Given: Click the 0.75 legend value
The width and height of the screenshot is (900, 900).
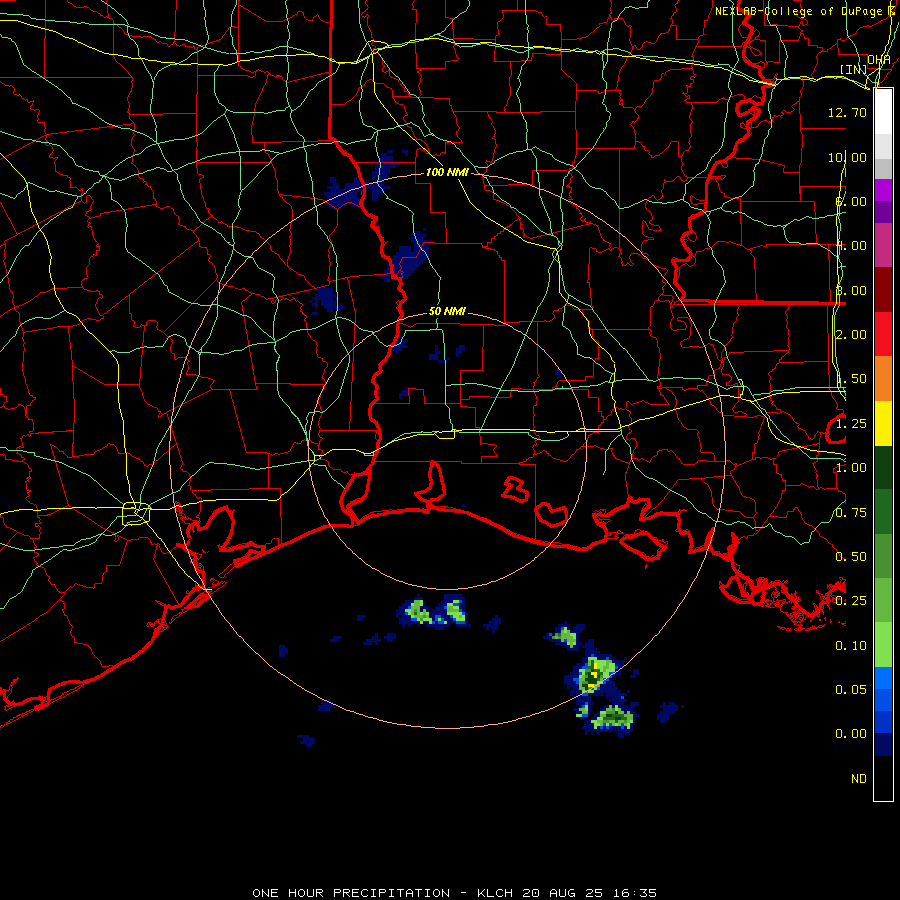Looking at the screenshot, I should tap(851, 513).
